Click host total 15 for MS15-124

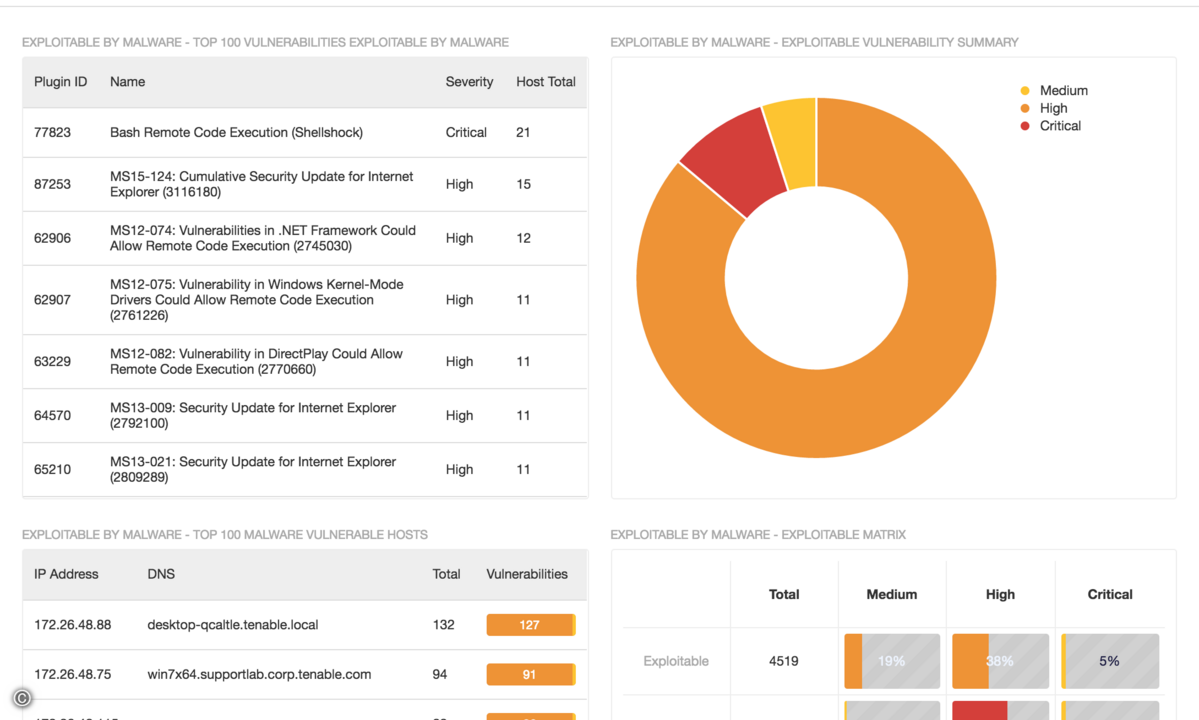pos(523,184)
